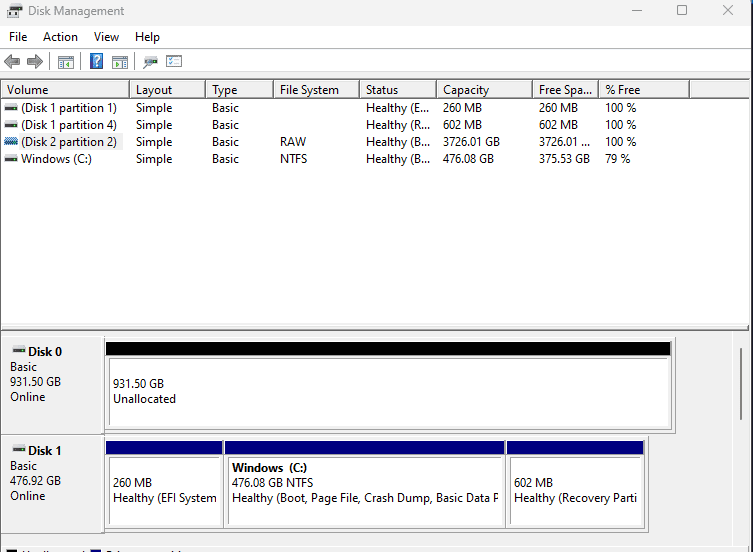Open the Action menu
The height and width of the screenshot is (552, 753).
click(60, 37)
